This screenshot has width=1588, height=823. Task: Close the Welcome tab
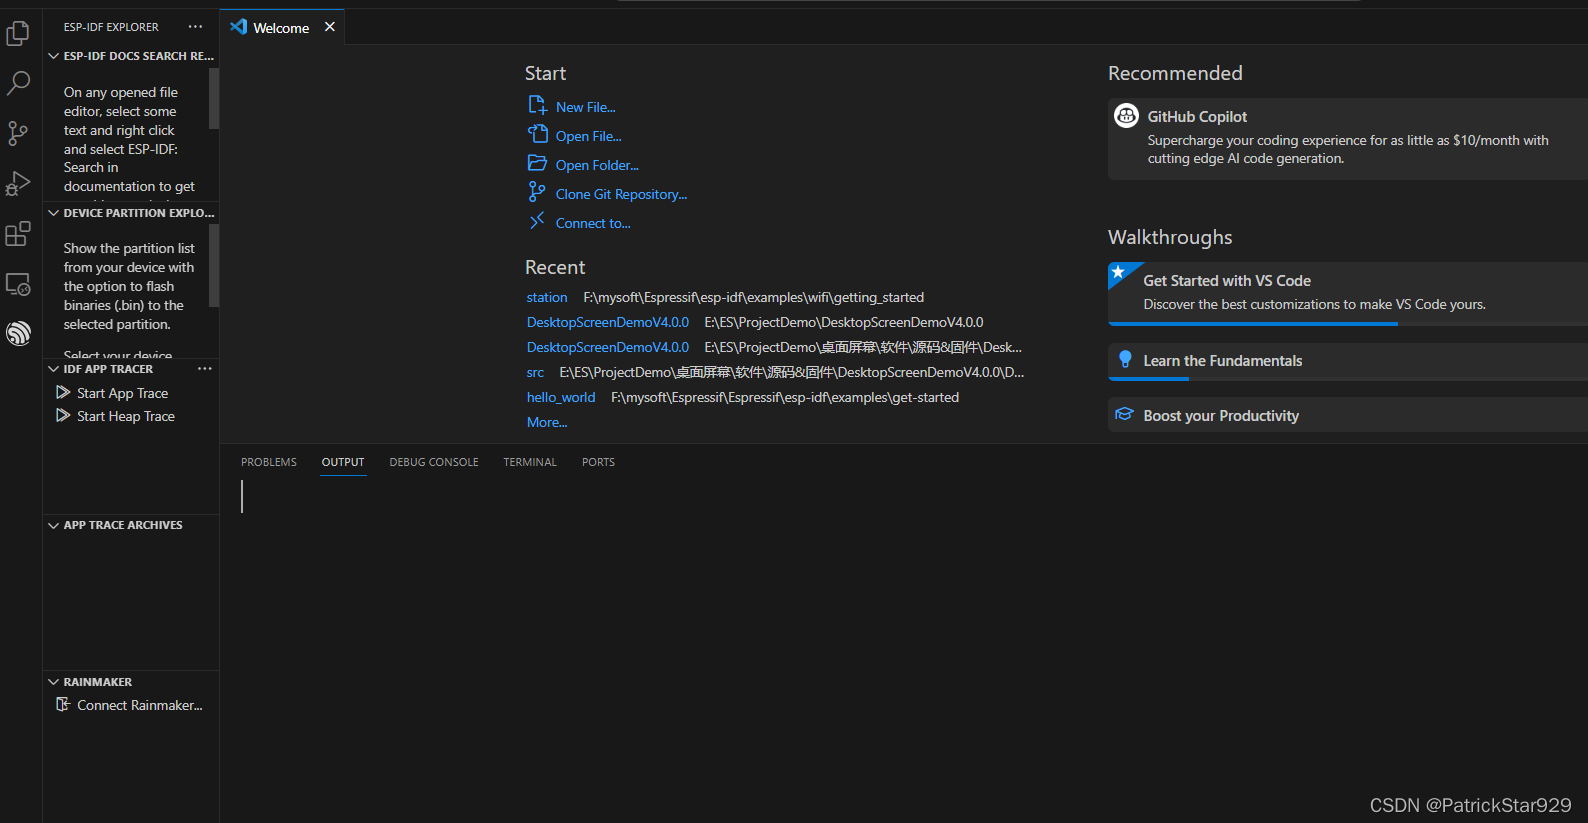coord(330,27)
